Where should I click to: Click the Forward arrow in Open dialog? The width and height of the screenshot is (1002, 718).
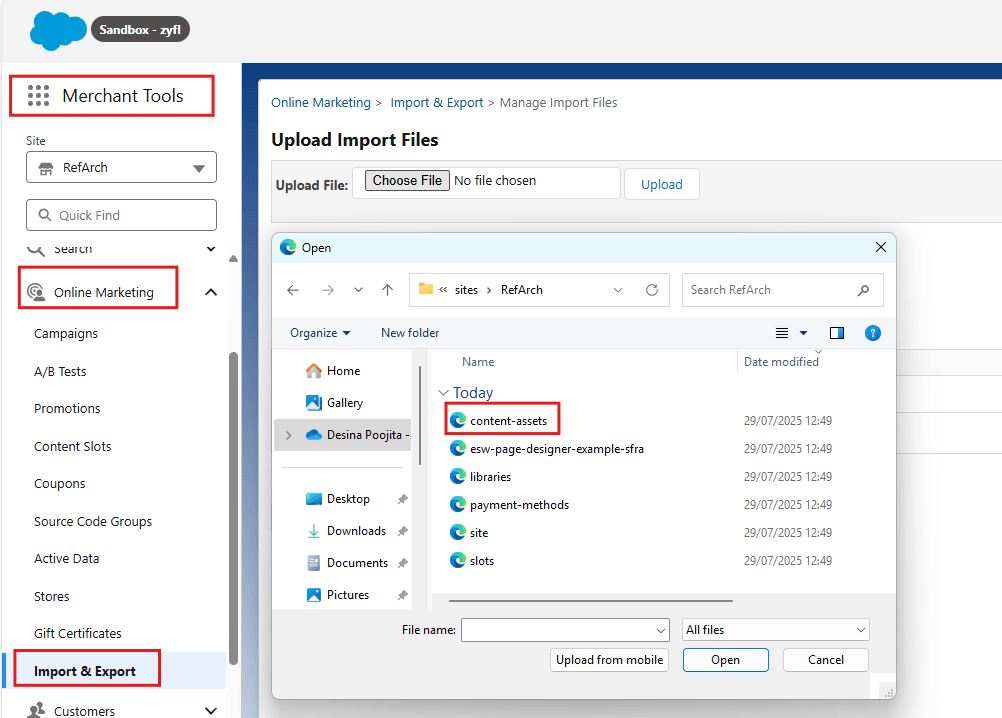pos(328,290)
